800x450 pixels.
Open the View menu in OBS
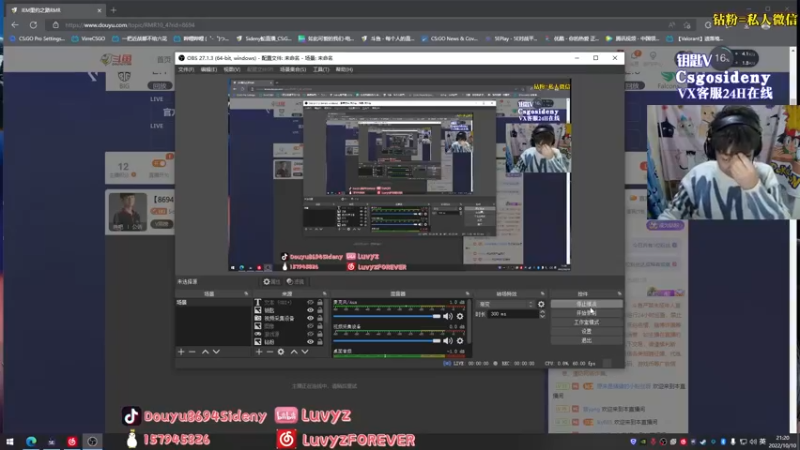tap(231, 69)
